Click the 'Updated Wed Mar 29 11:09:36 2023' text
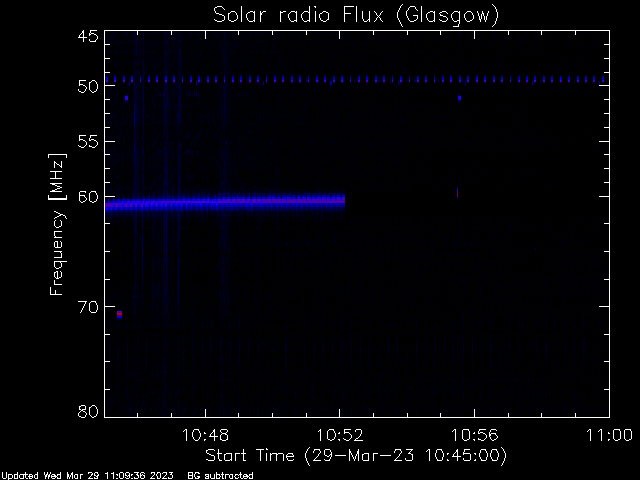The width and height of the screenshot is (640, 480). (87, 476)
